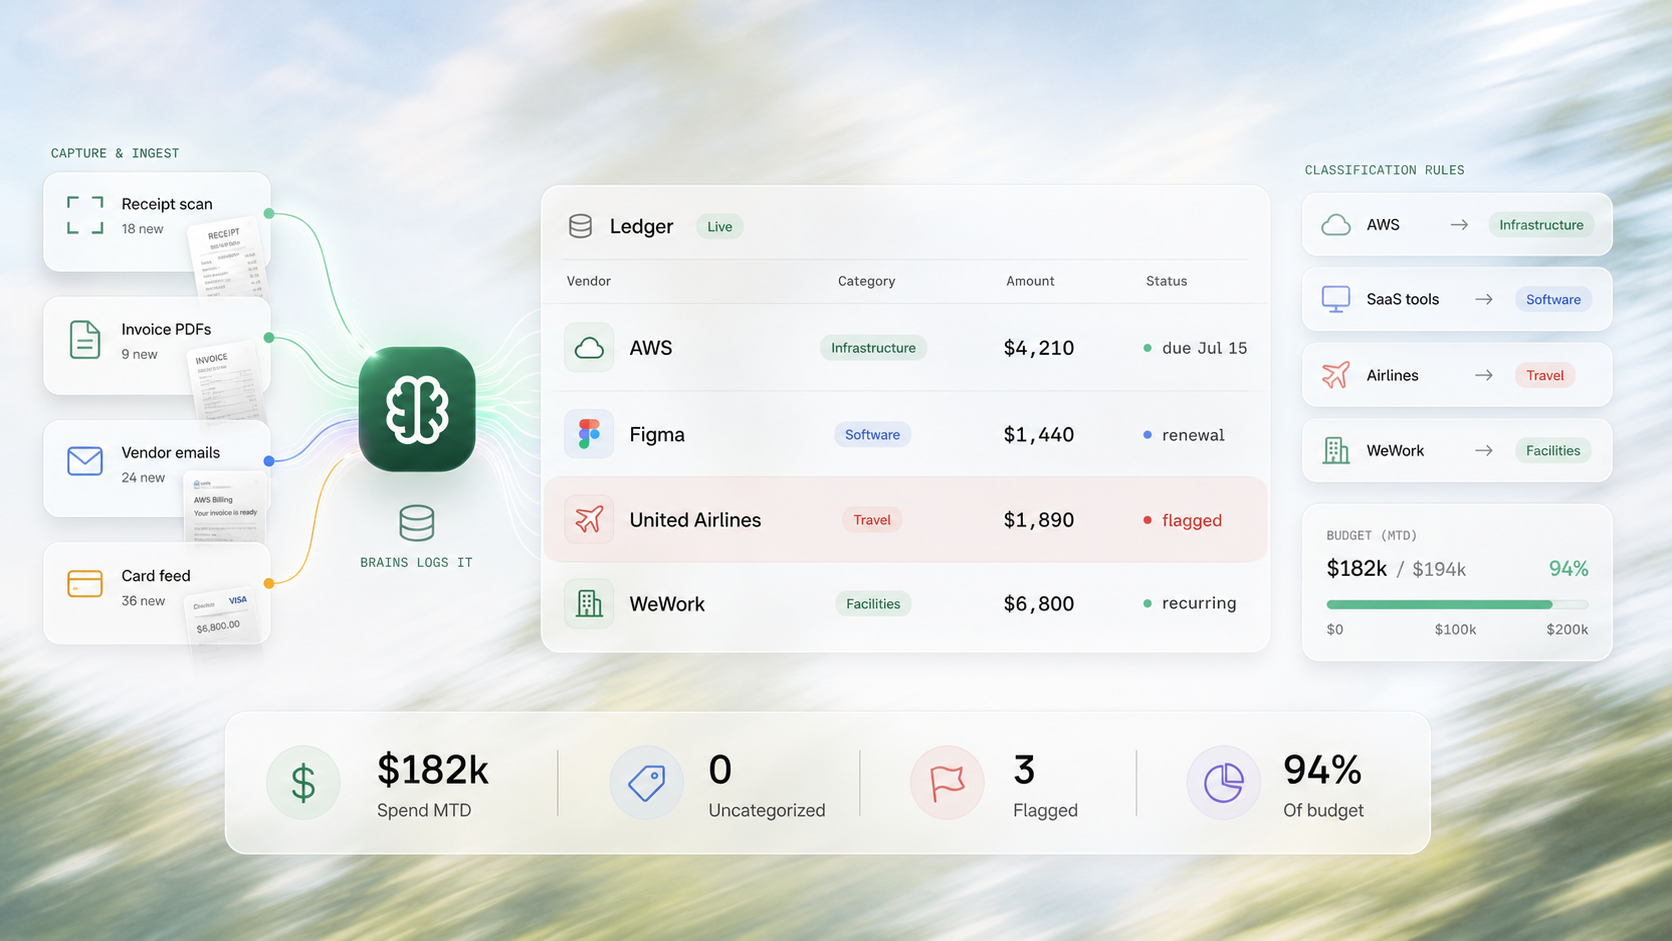Click the pie chart Of budget icon
The height and width of the screenshot is (941, 1672).
[x=1223, y=783]
